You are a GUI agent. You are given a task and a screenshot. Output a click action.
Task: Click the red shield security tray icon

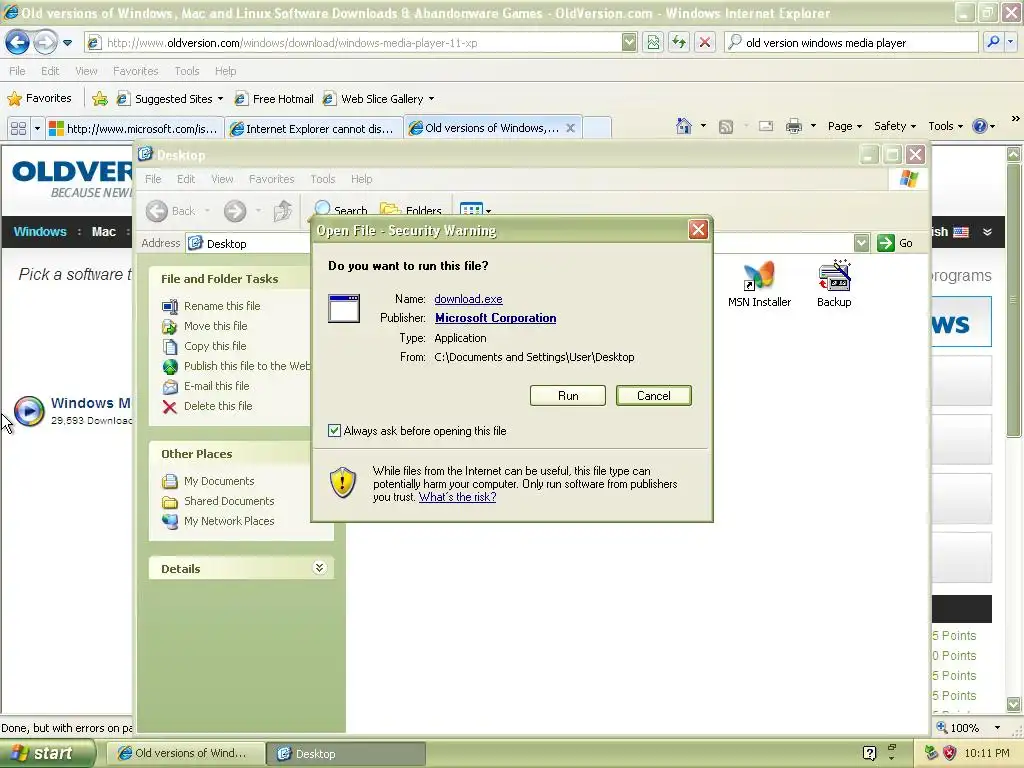coord(949,753)
